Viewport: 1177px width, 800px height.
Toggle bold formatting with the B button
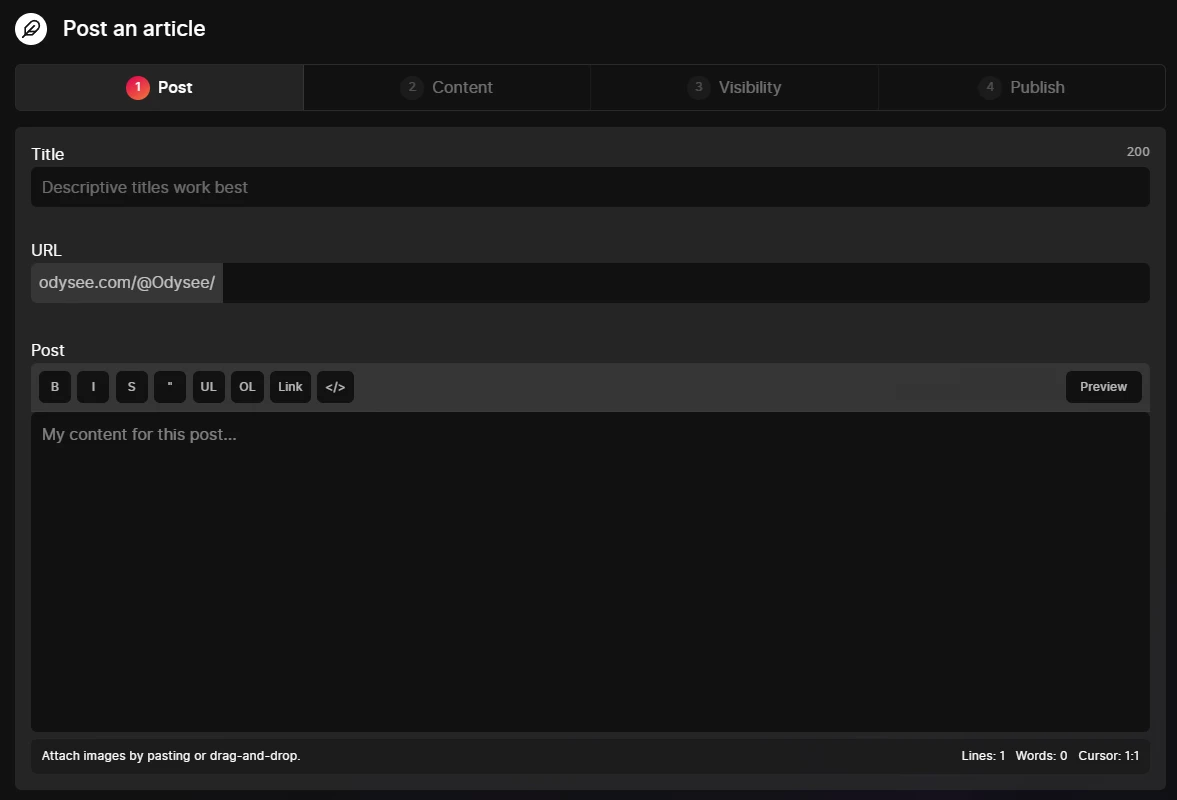(55, 387)
